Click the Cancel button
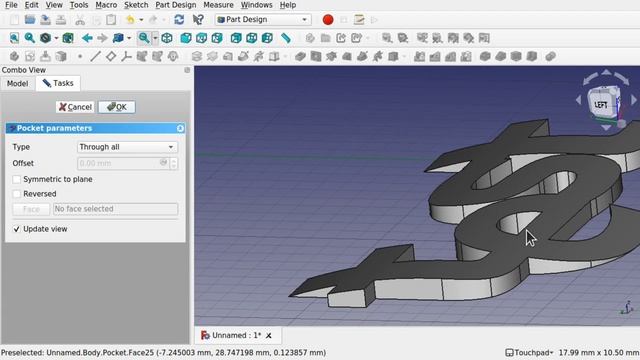The image size is (640, 360). coord(75,107)
